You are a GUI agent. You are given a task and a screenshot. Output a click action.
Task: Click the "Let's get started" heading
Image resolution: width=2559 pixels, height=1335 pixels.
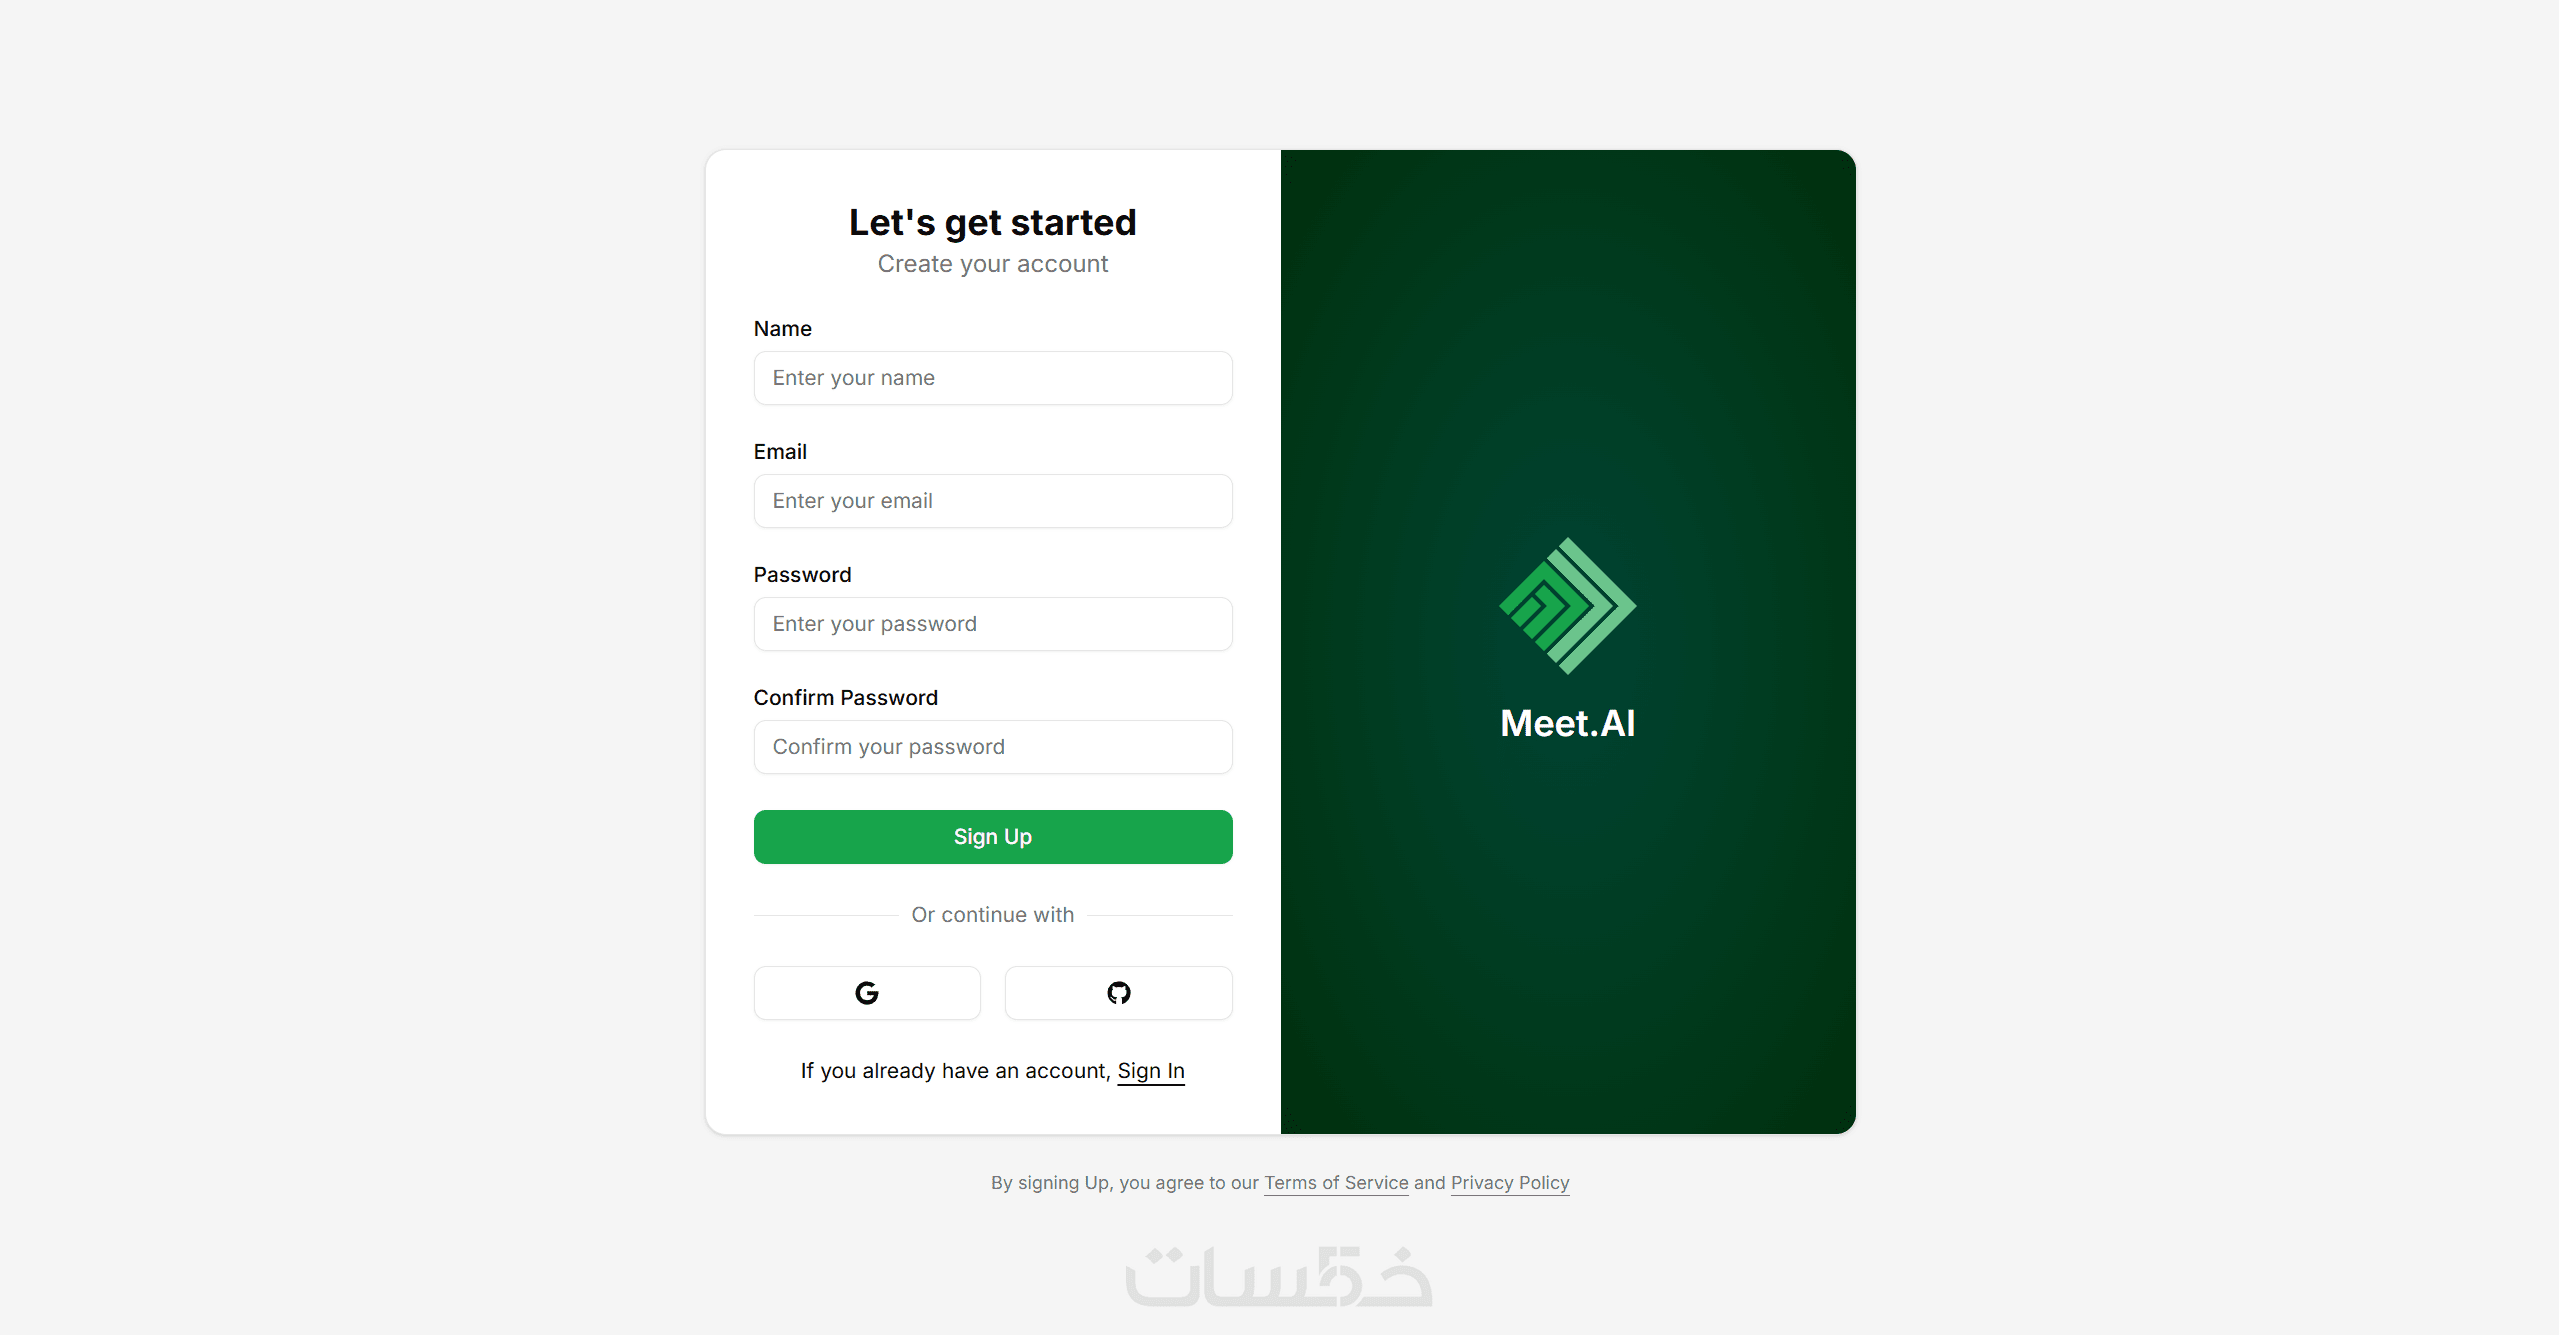pyautogui.click(x=993, y=222)
